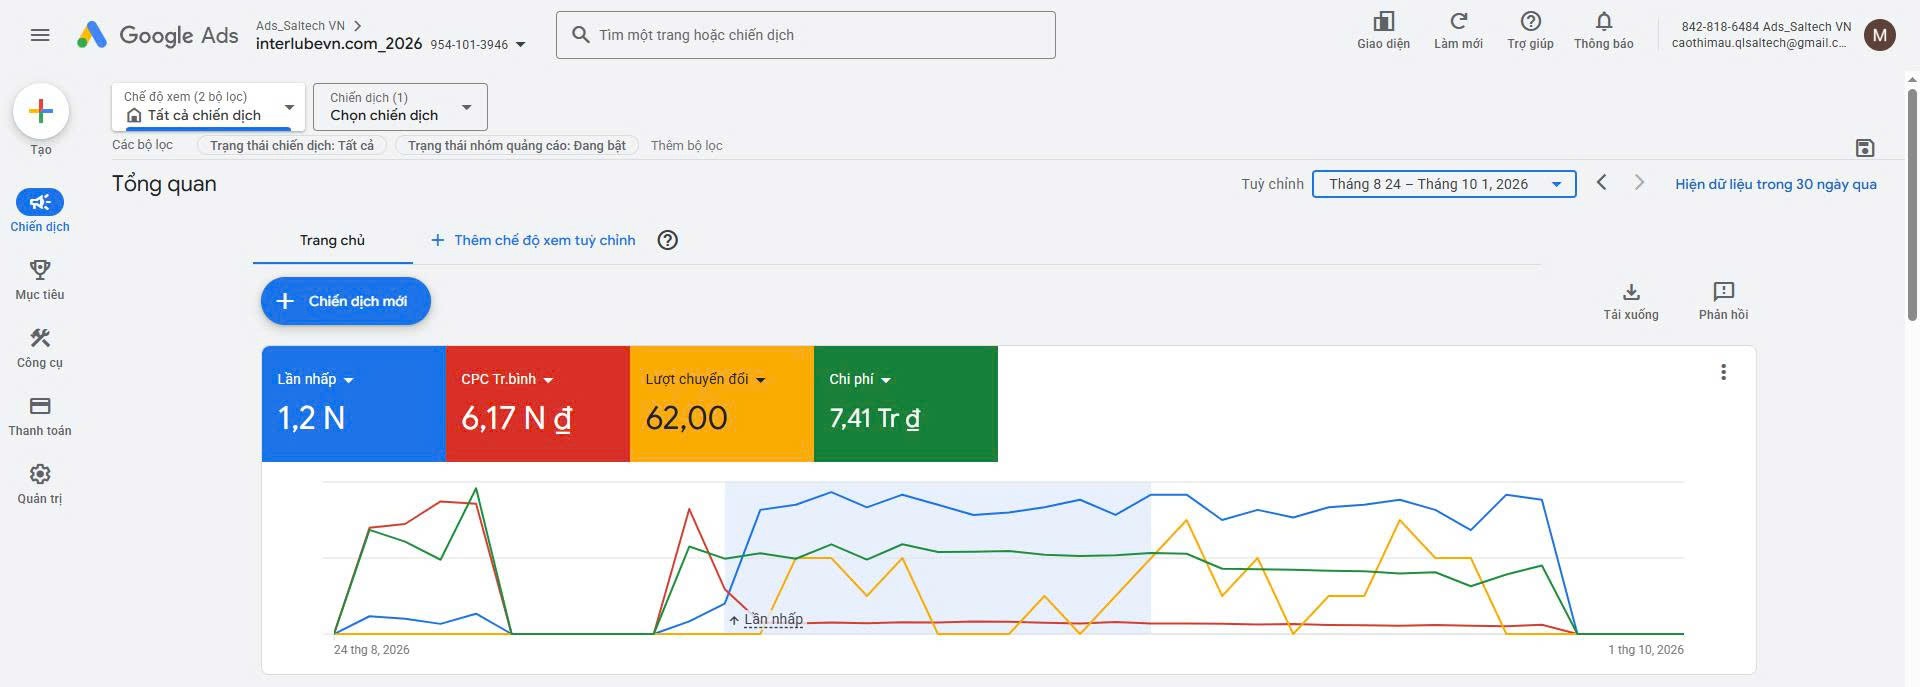Viewport: 1920px width, 687px height.
Task: Open Thông báo notifications bell
Action: click(x=1603, y=30)
